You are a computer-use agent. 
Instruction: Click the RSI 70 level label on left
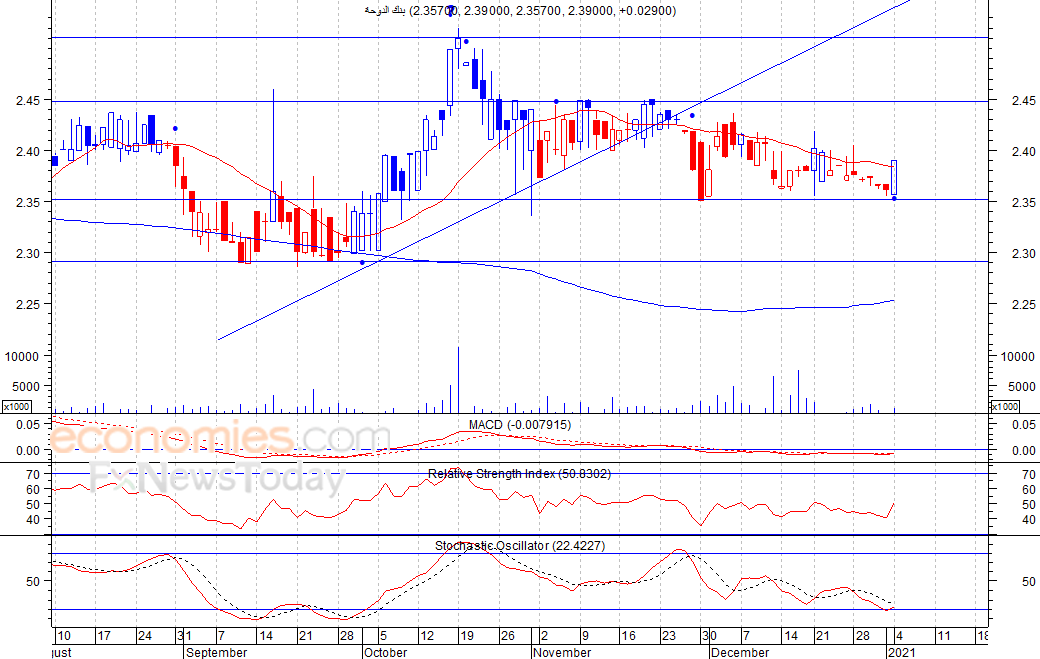[33, 475]
